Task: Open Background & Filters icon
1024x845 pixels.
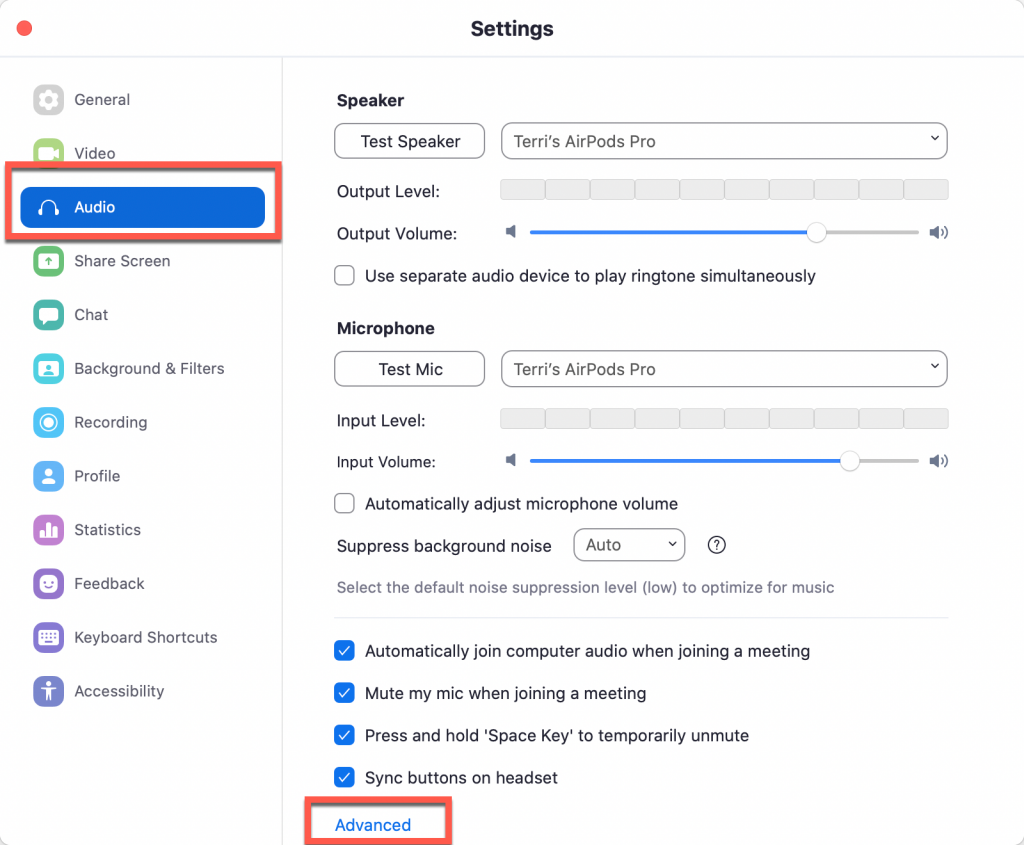Action: tap(48, 369)
